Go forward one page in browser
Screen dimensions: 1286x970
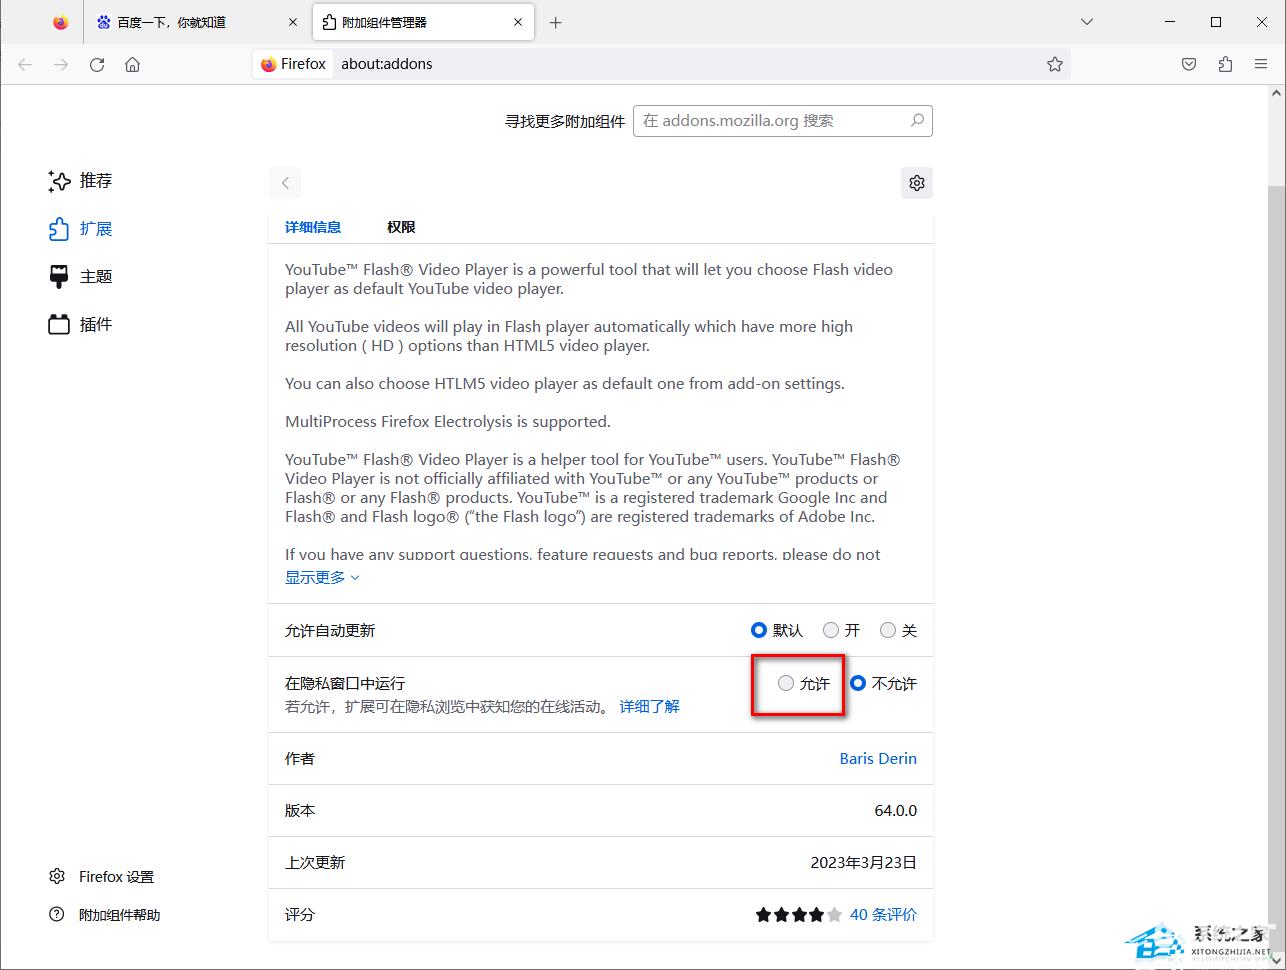click(x=61, y=64)
